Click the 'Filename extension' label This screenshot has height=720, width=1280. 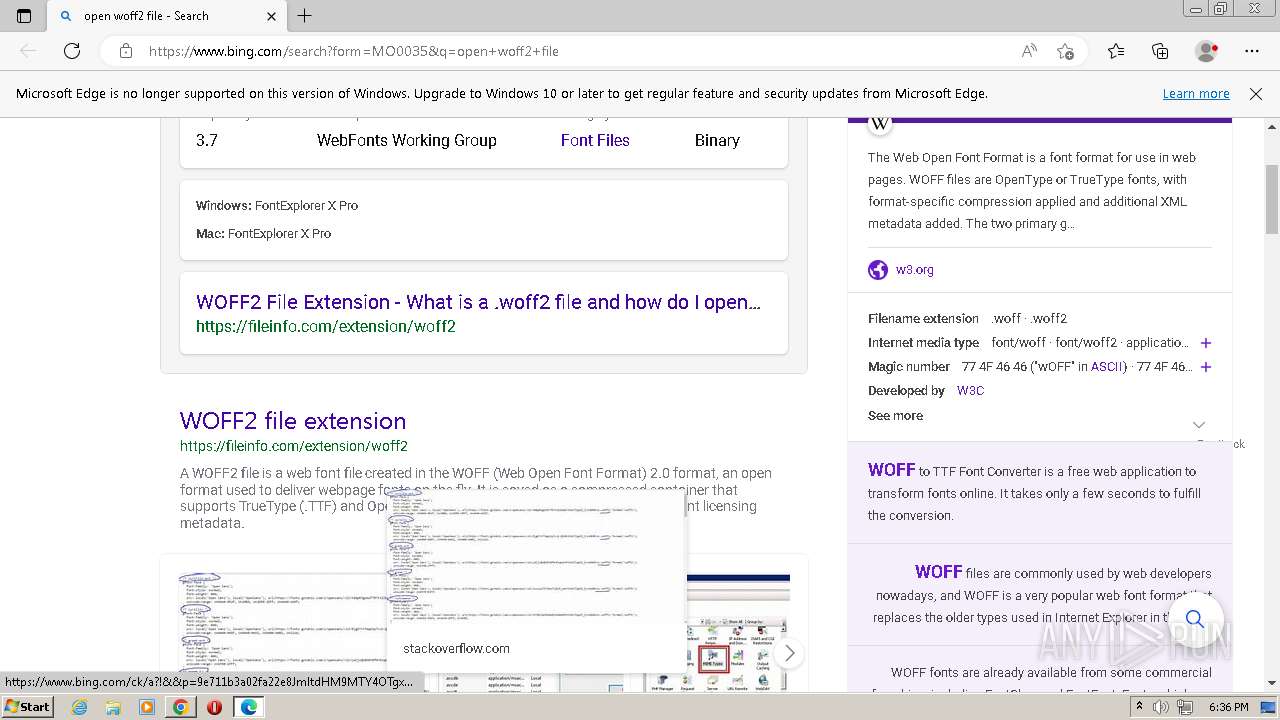tap(923, 319)
